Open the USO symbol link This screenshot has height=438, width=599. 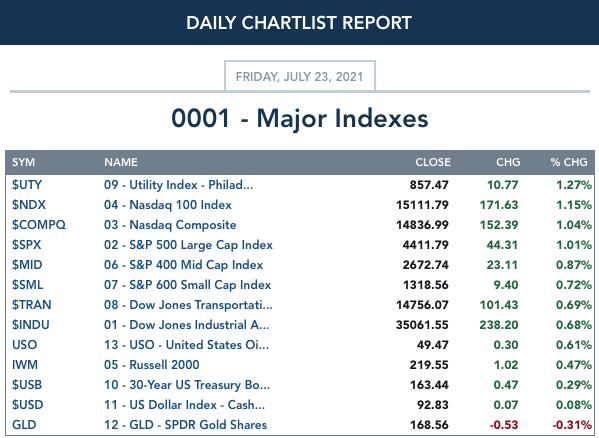24,345
